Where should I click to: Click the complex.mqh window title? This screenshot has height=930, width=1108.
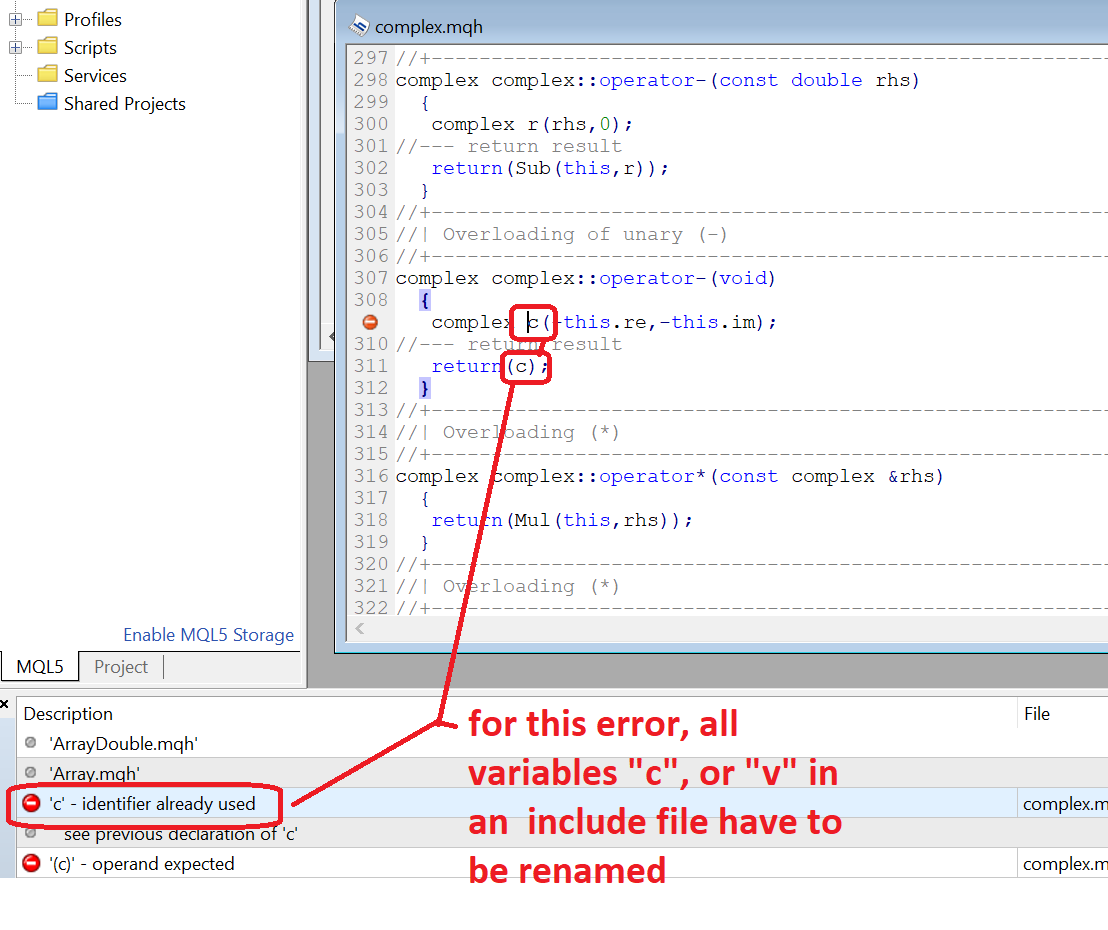pos(429,27)
